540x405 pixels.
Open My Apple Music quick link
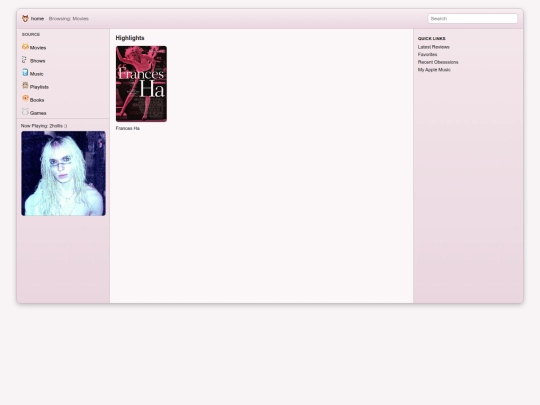pos(434,70)
